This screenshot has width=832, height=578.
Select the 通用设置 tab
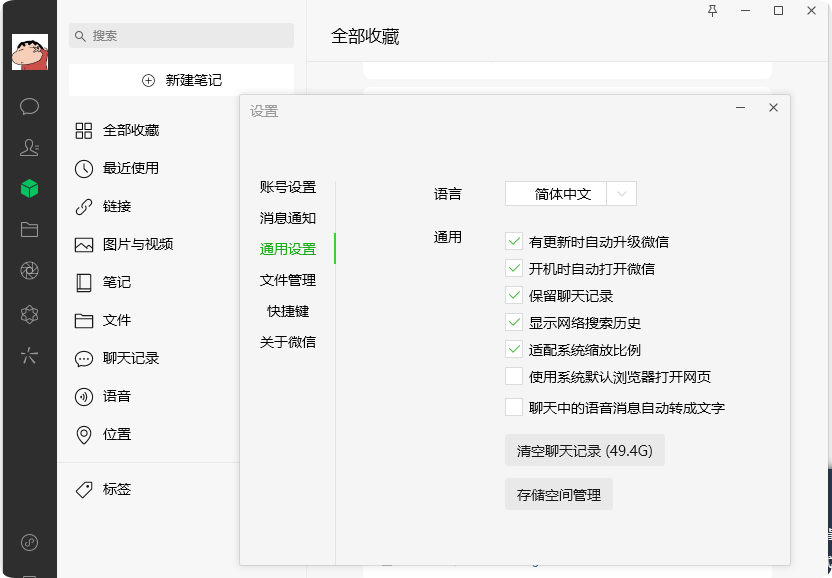pyautogui.click(x=288, y=249)
